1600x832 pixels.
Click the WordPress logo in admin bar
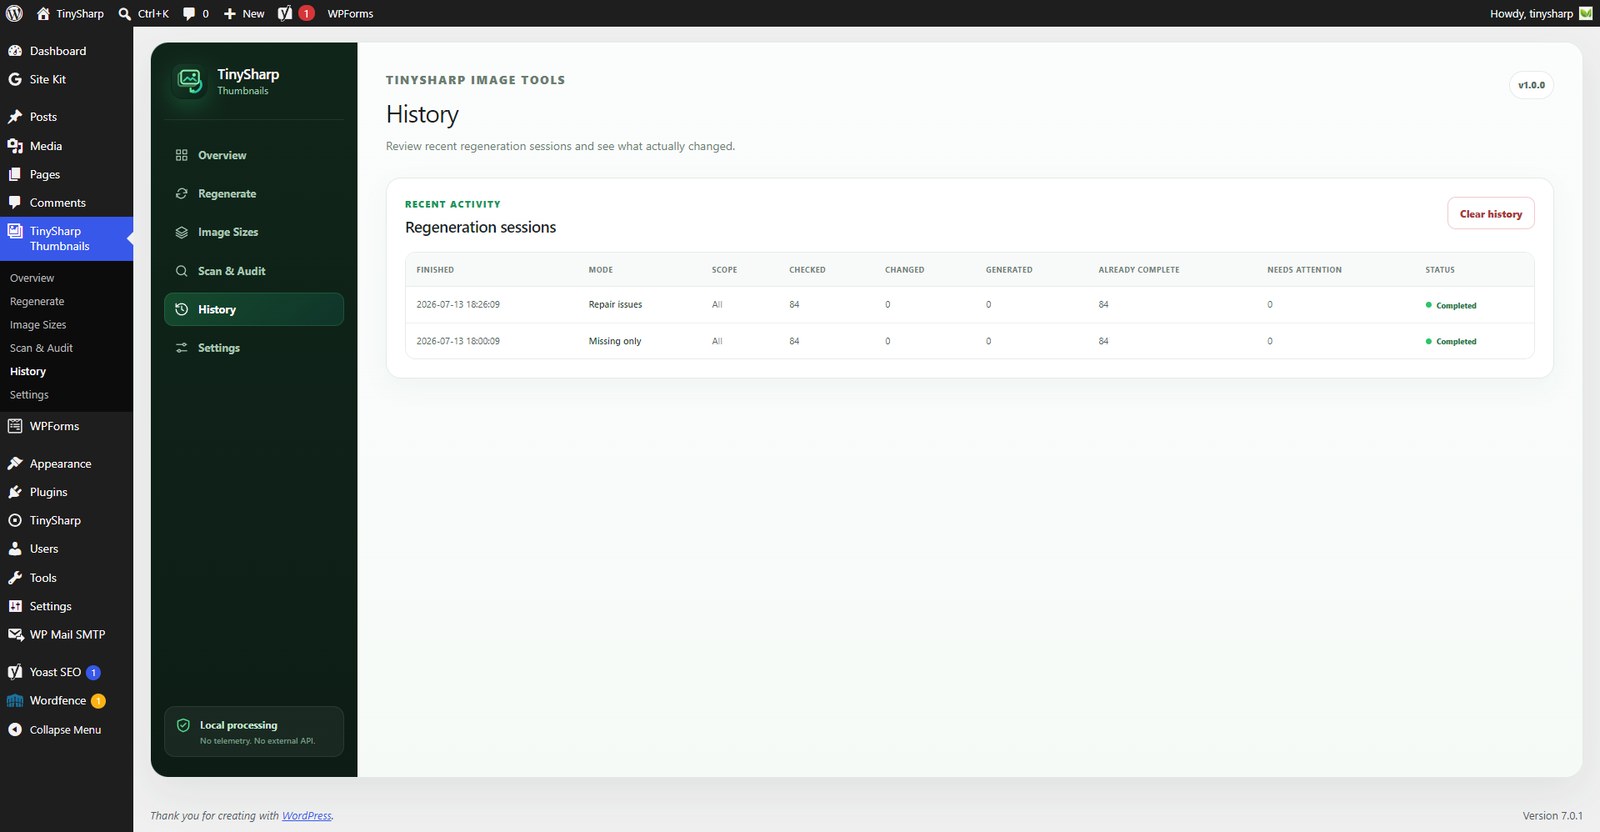pyautogui.click(x=14, y=13)
